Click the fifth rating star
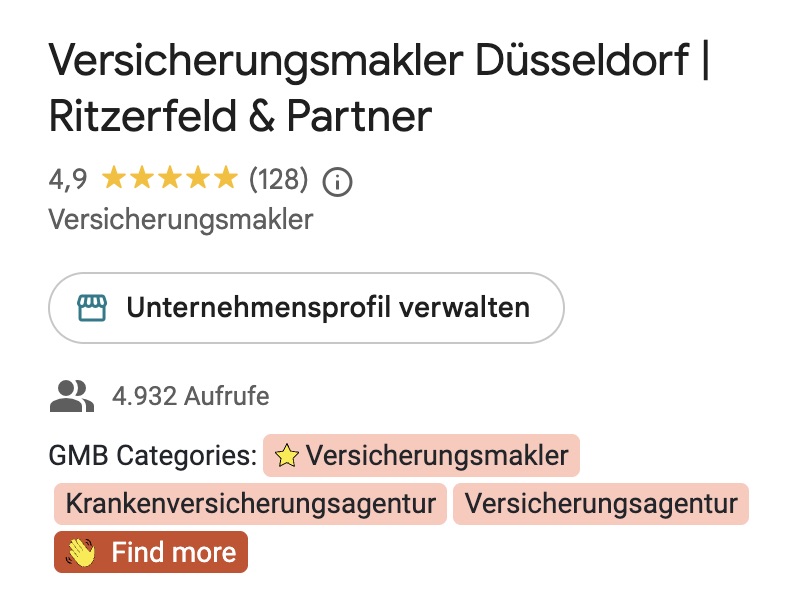Image resolution: width=804 pixels, height=600 pixels. [226, 178]
